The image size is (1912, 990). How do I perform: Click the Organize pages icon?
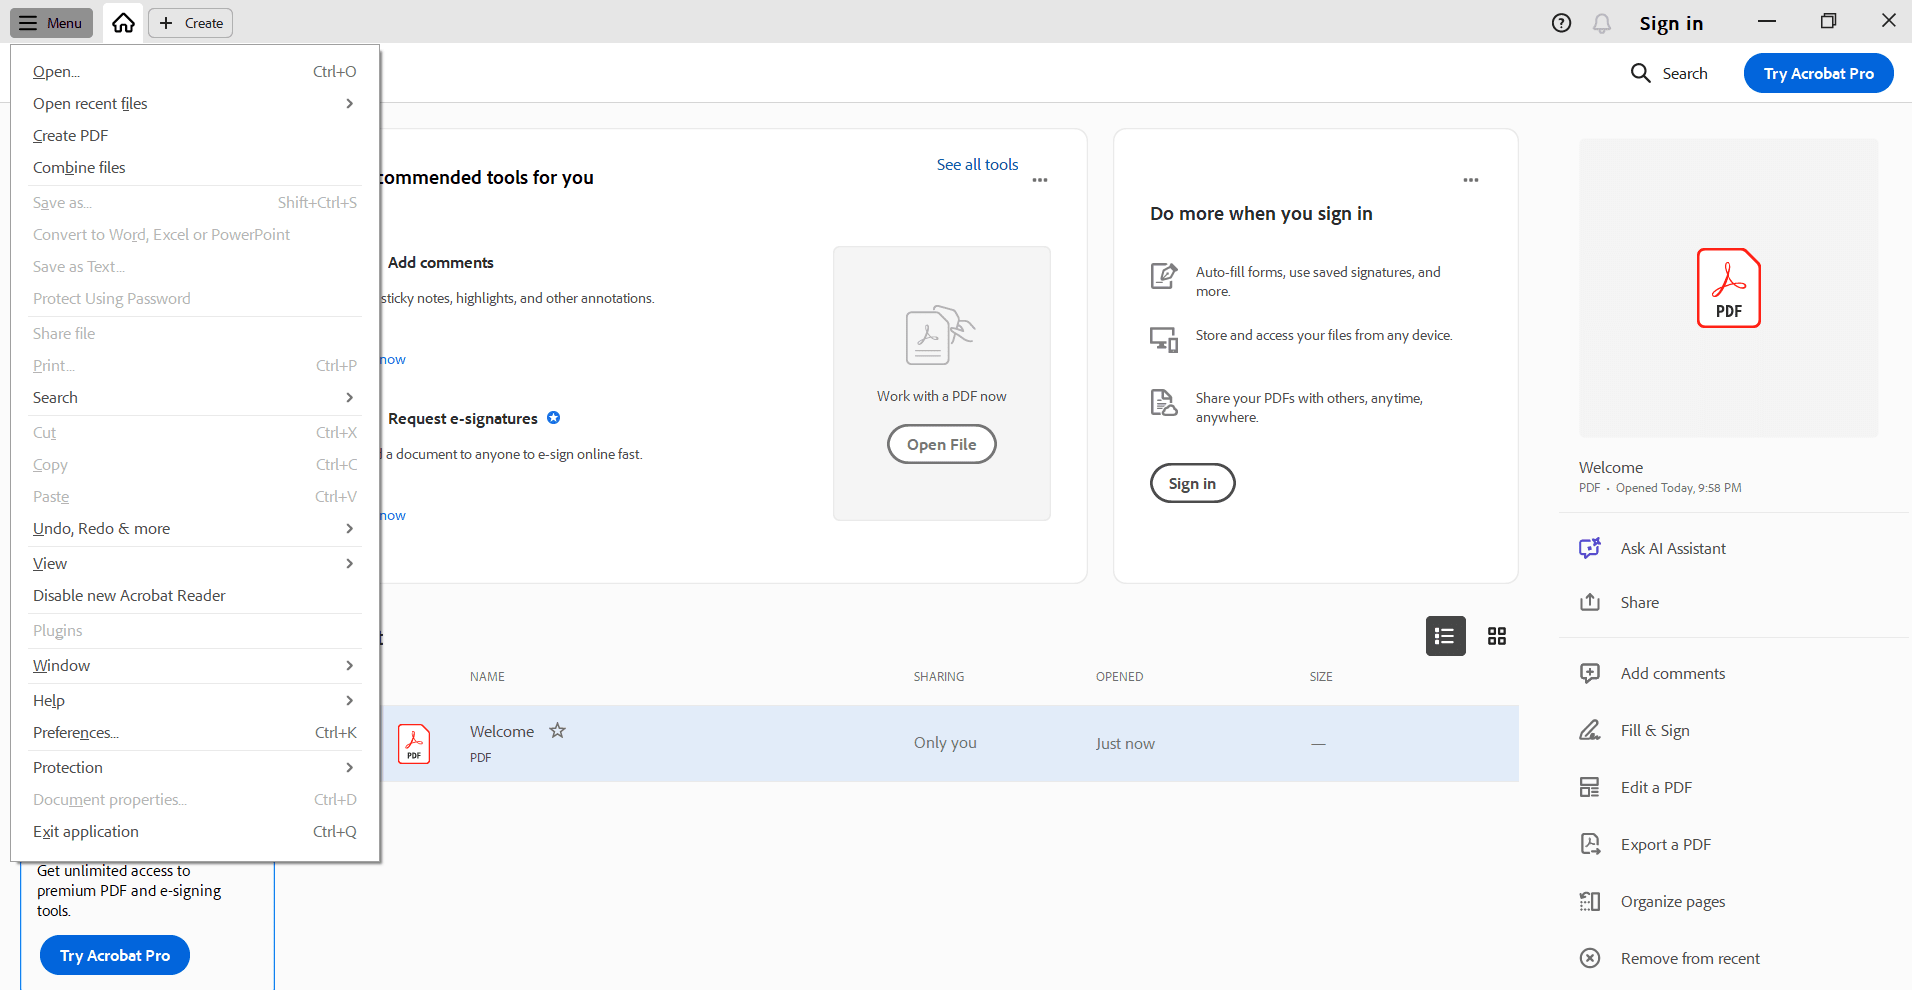coord(1590,901)
